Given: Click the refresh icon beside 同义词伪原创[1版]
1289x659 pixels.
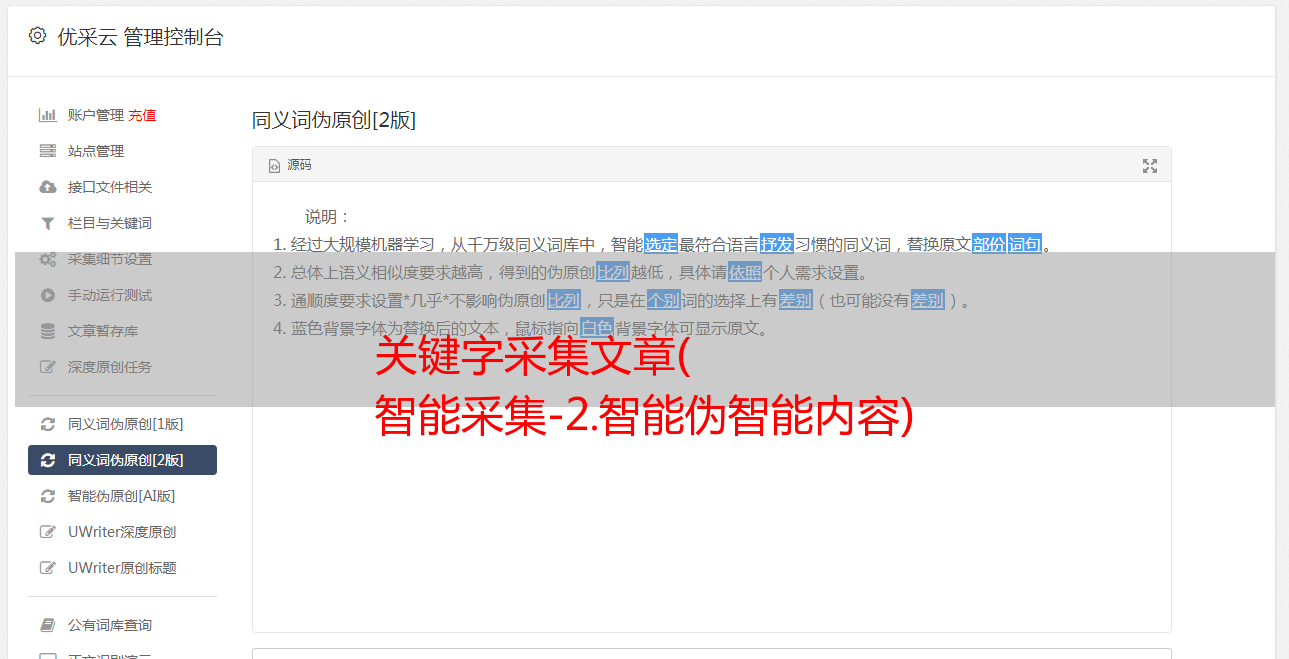Looking at the screenshot, I should [47, 424].
